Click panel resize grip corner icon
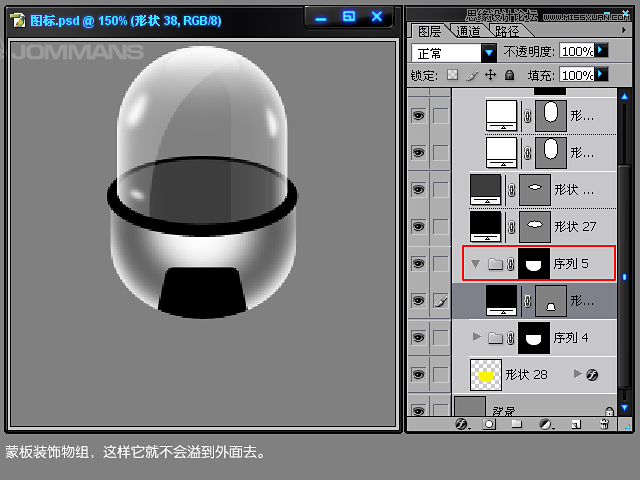This screenshot has width=640, height=480. coord(627,427)
